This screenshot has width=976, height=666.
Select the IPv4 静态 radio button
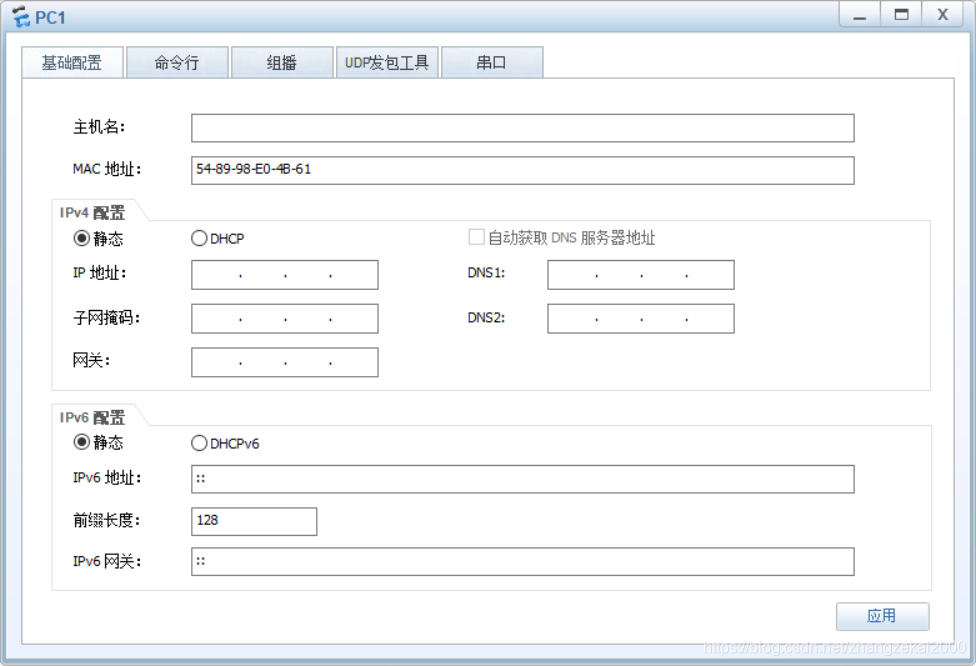pyautogui.click(x=82, y=238)
